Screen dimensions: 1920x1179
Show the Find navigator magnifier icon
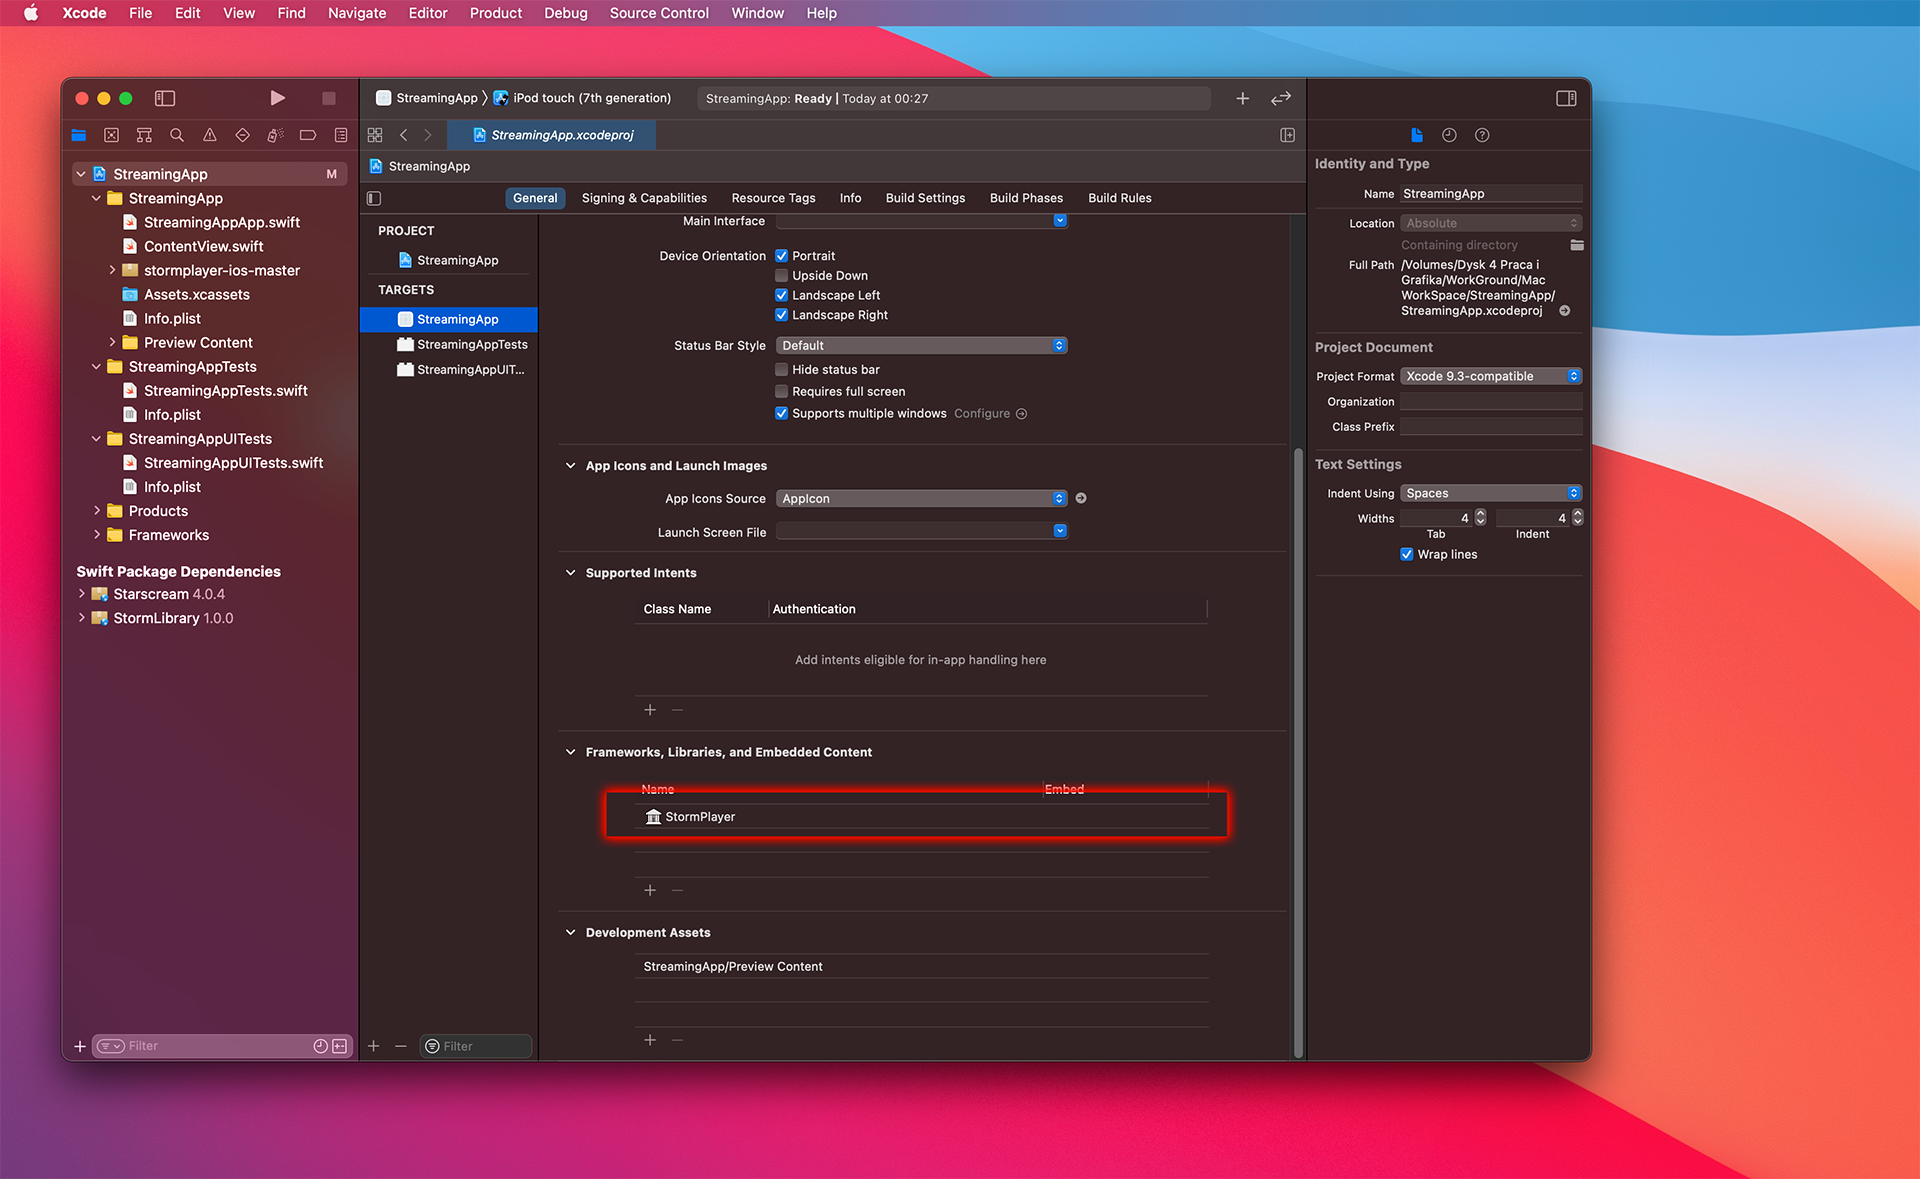click(x=177, y=135)
